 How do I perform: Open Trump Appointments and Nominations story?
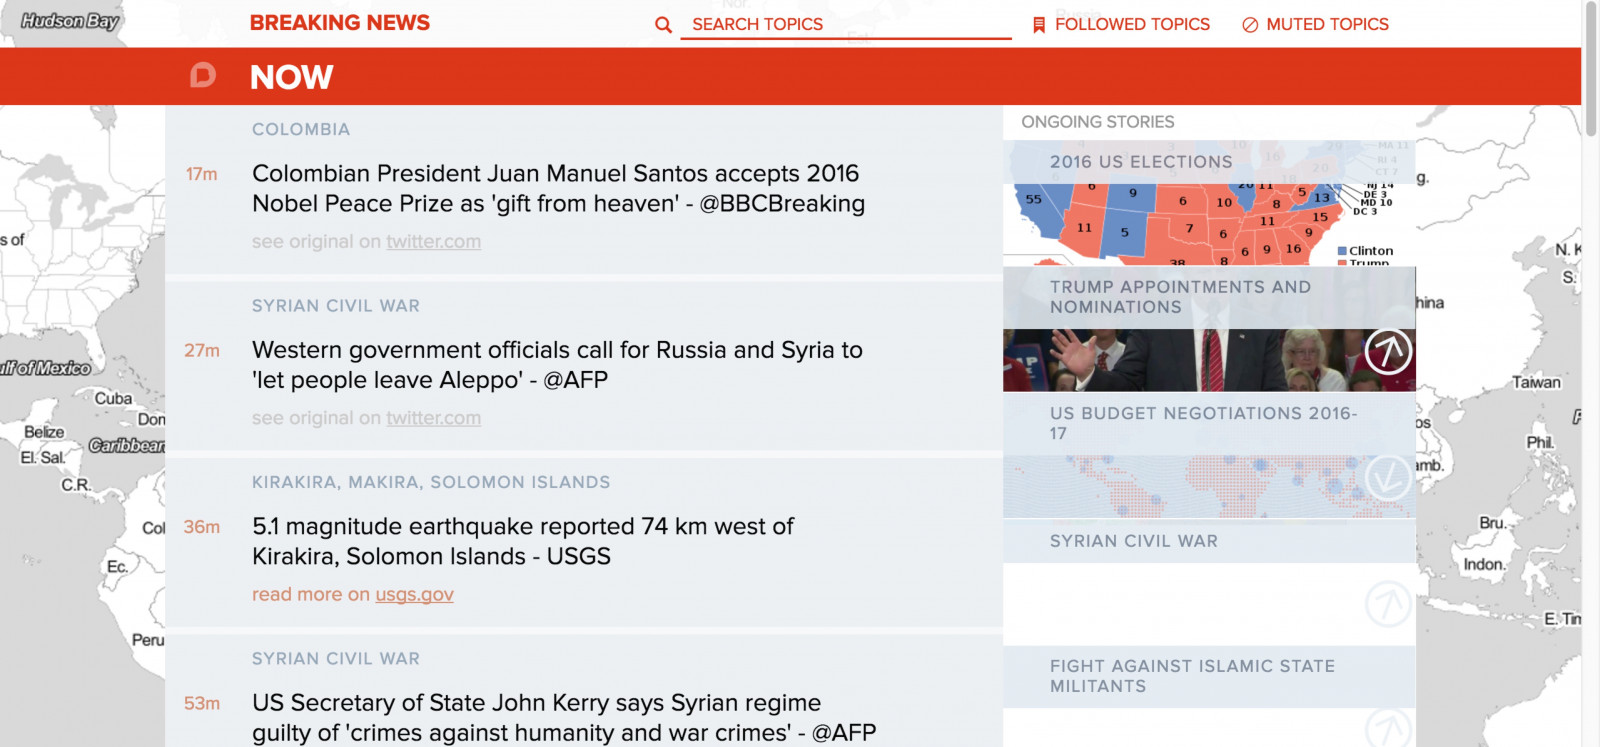tap(1180, 297)
